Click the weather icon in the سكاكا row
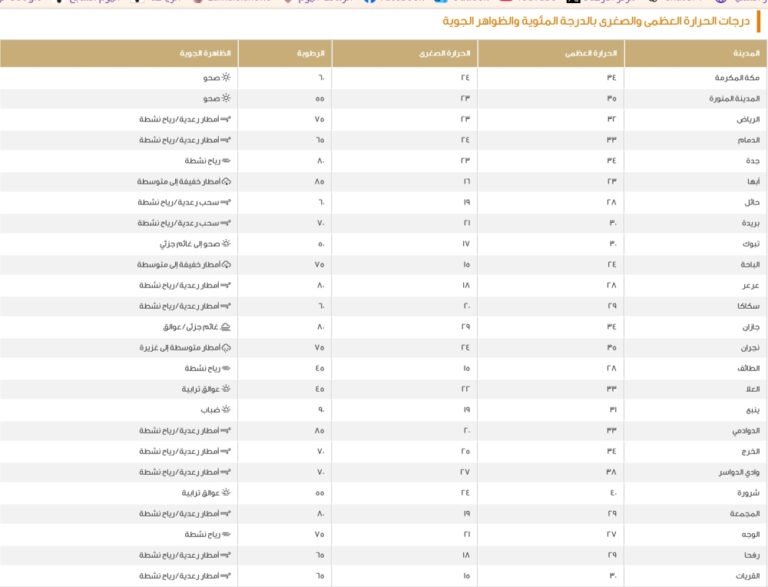This screenshot has height=587, width=768. (x=225, y=306)
